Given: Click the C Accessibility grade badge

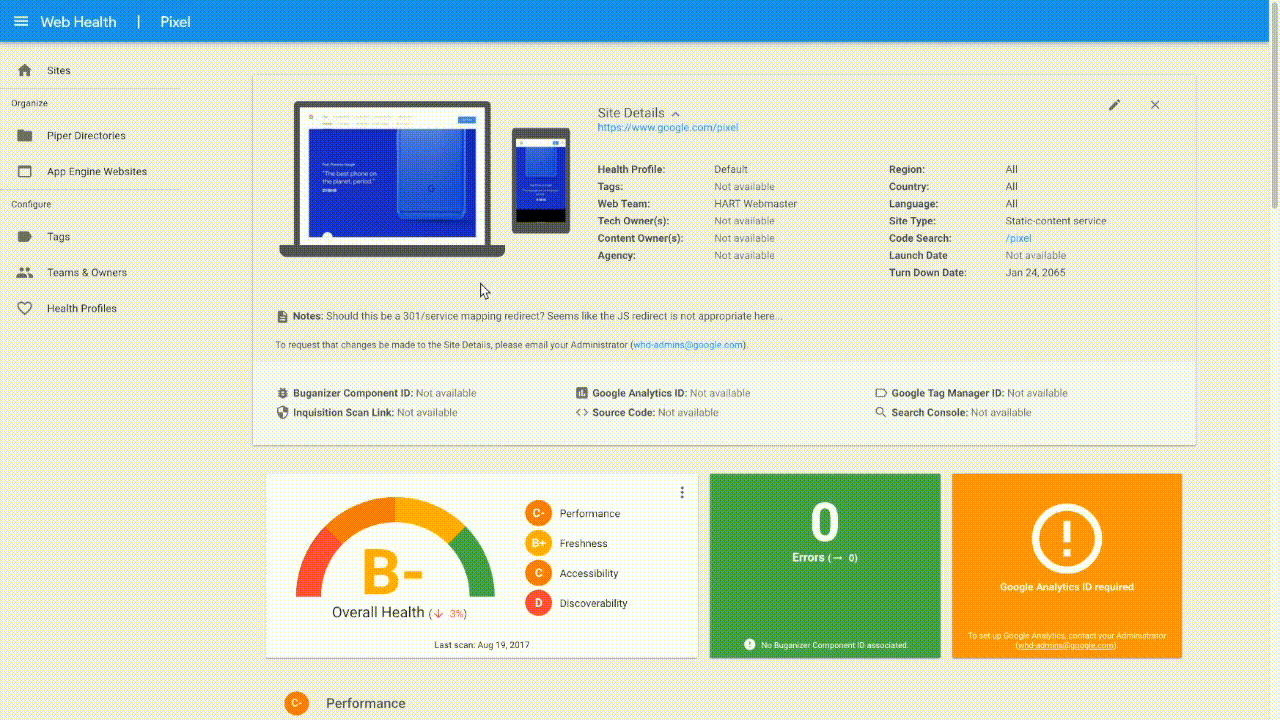Looking at the screenshot, I should pos(538,573).
